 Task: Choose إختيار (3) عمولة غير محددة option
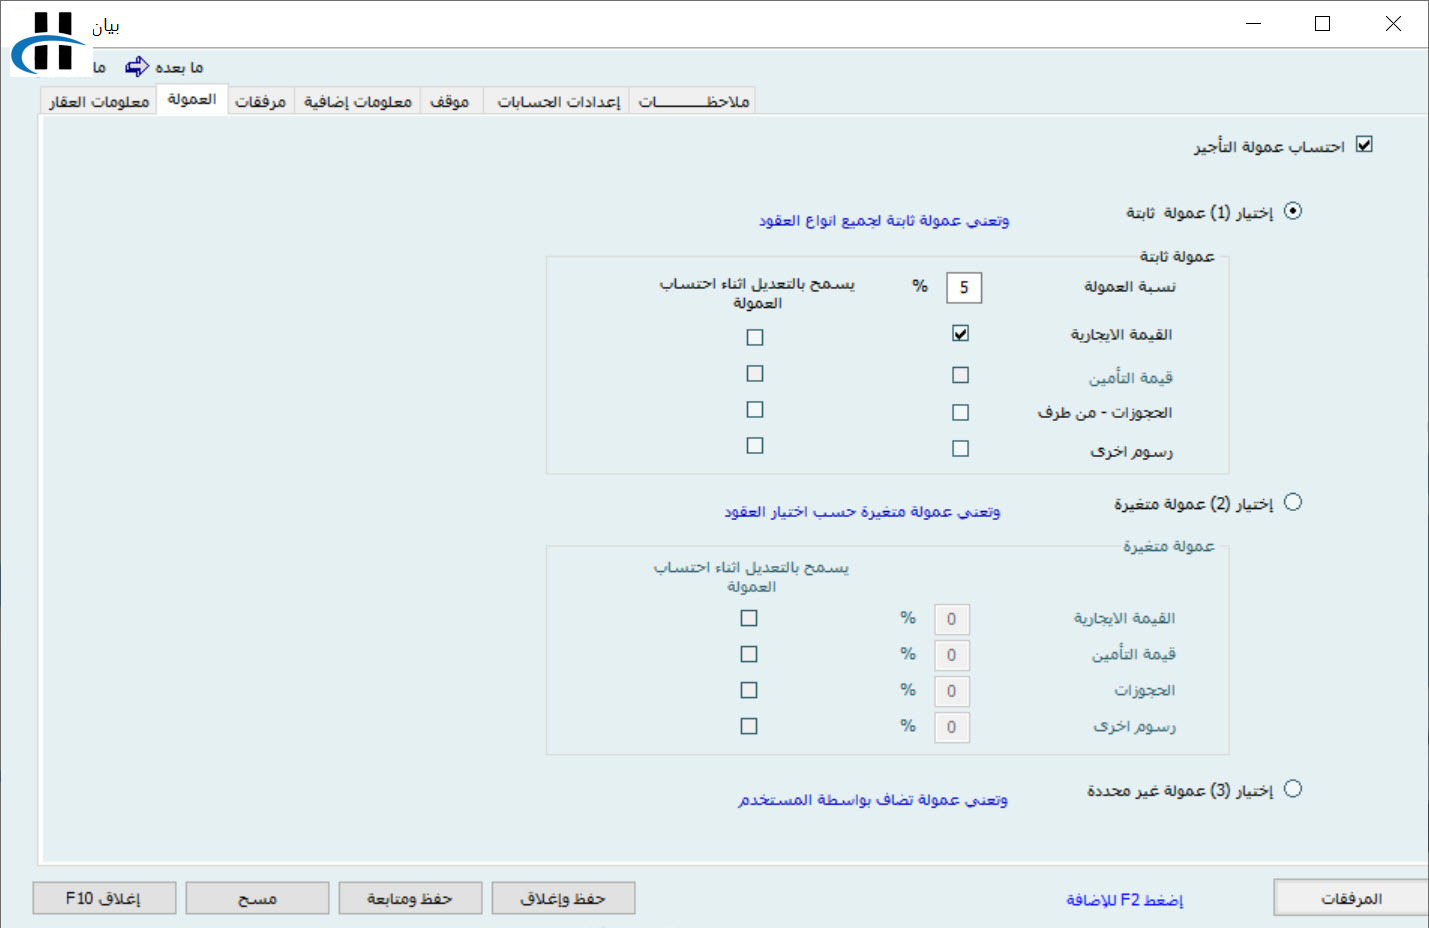pos(1293,789)
